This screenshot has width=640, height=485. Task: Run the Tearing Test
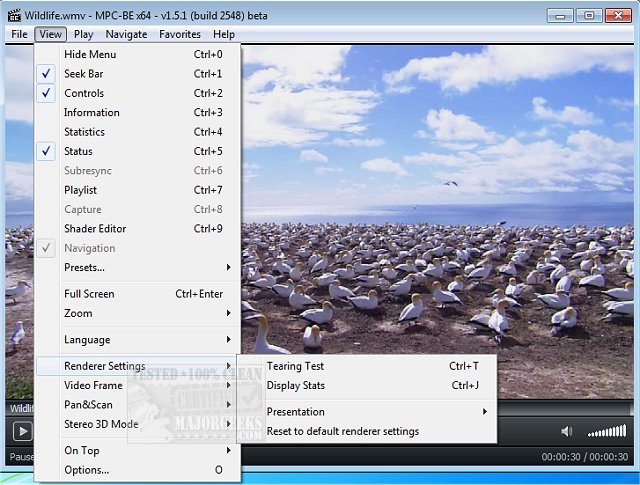click(x=367, y=366)
